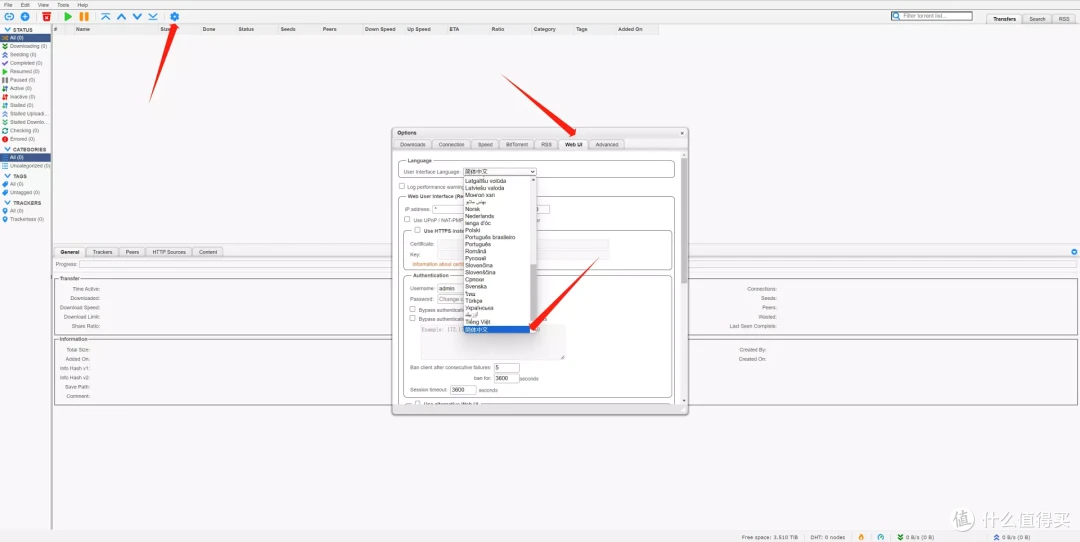Viewport: 1080px width, 542px height.
Task: Click the Move to bottom queue icon
Action: 153,16
